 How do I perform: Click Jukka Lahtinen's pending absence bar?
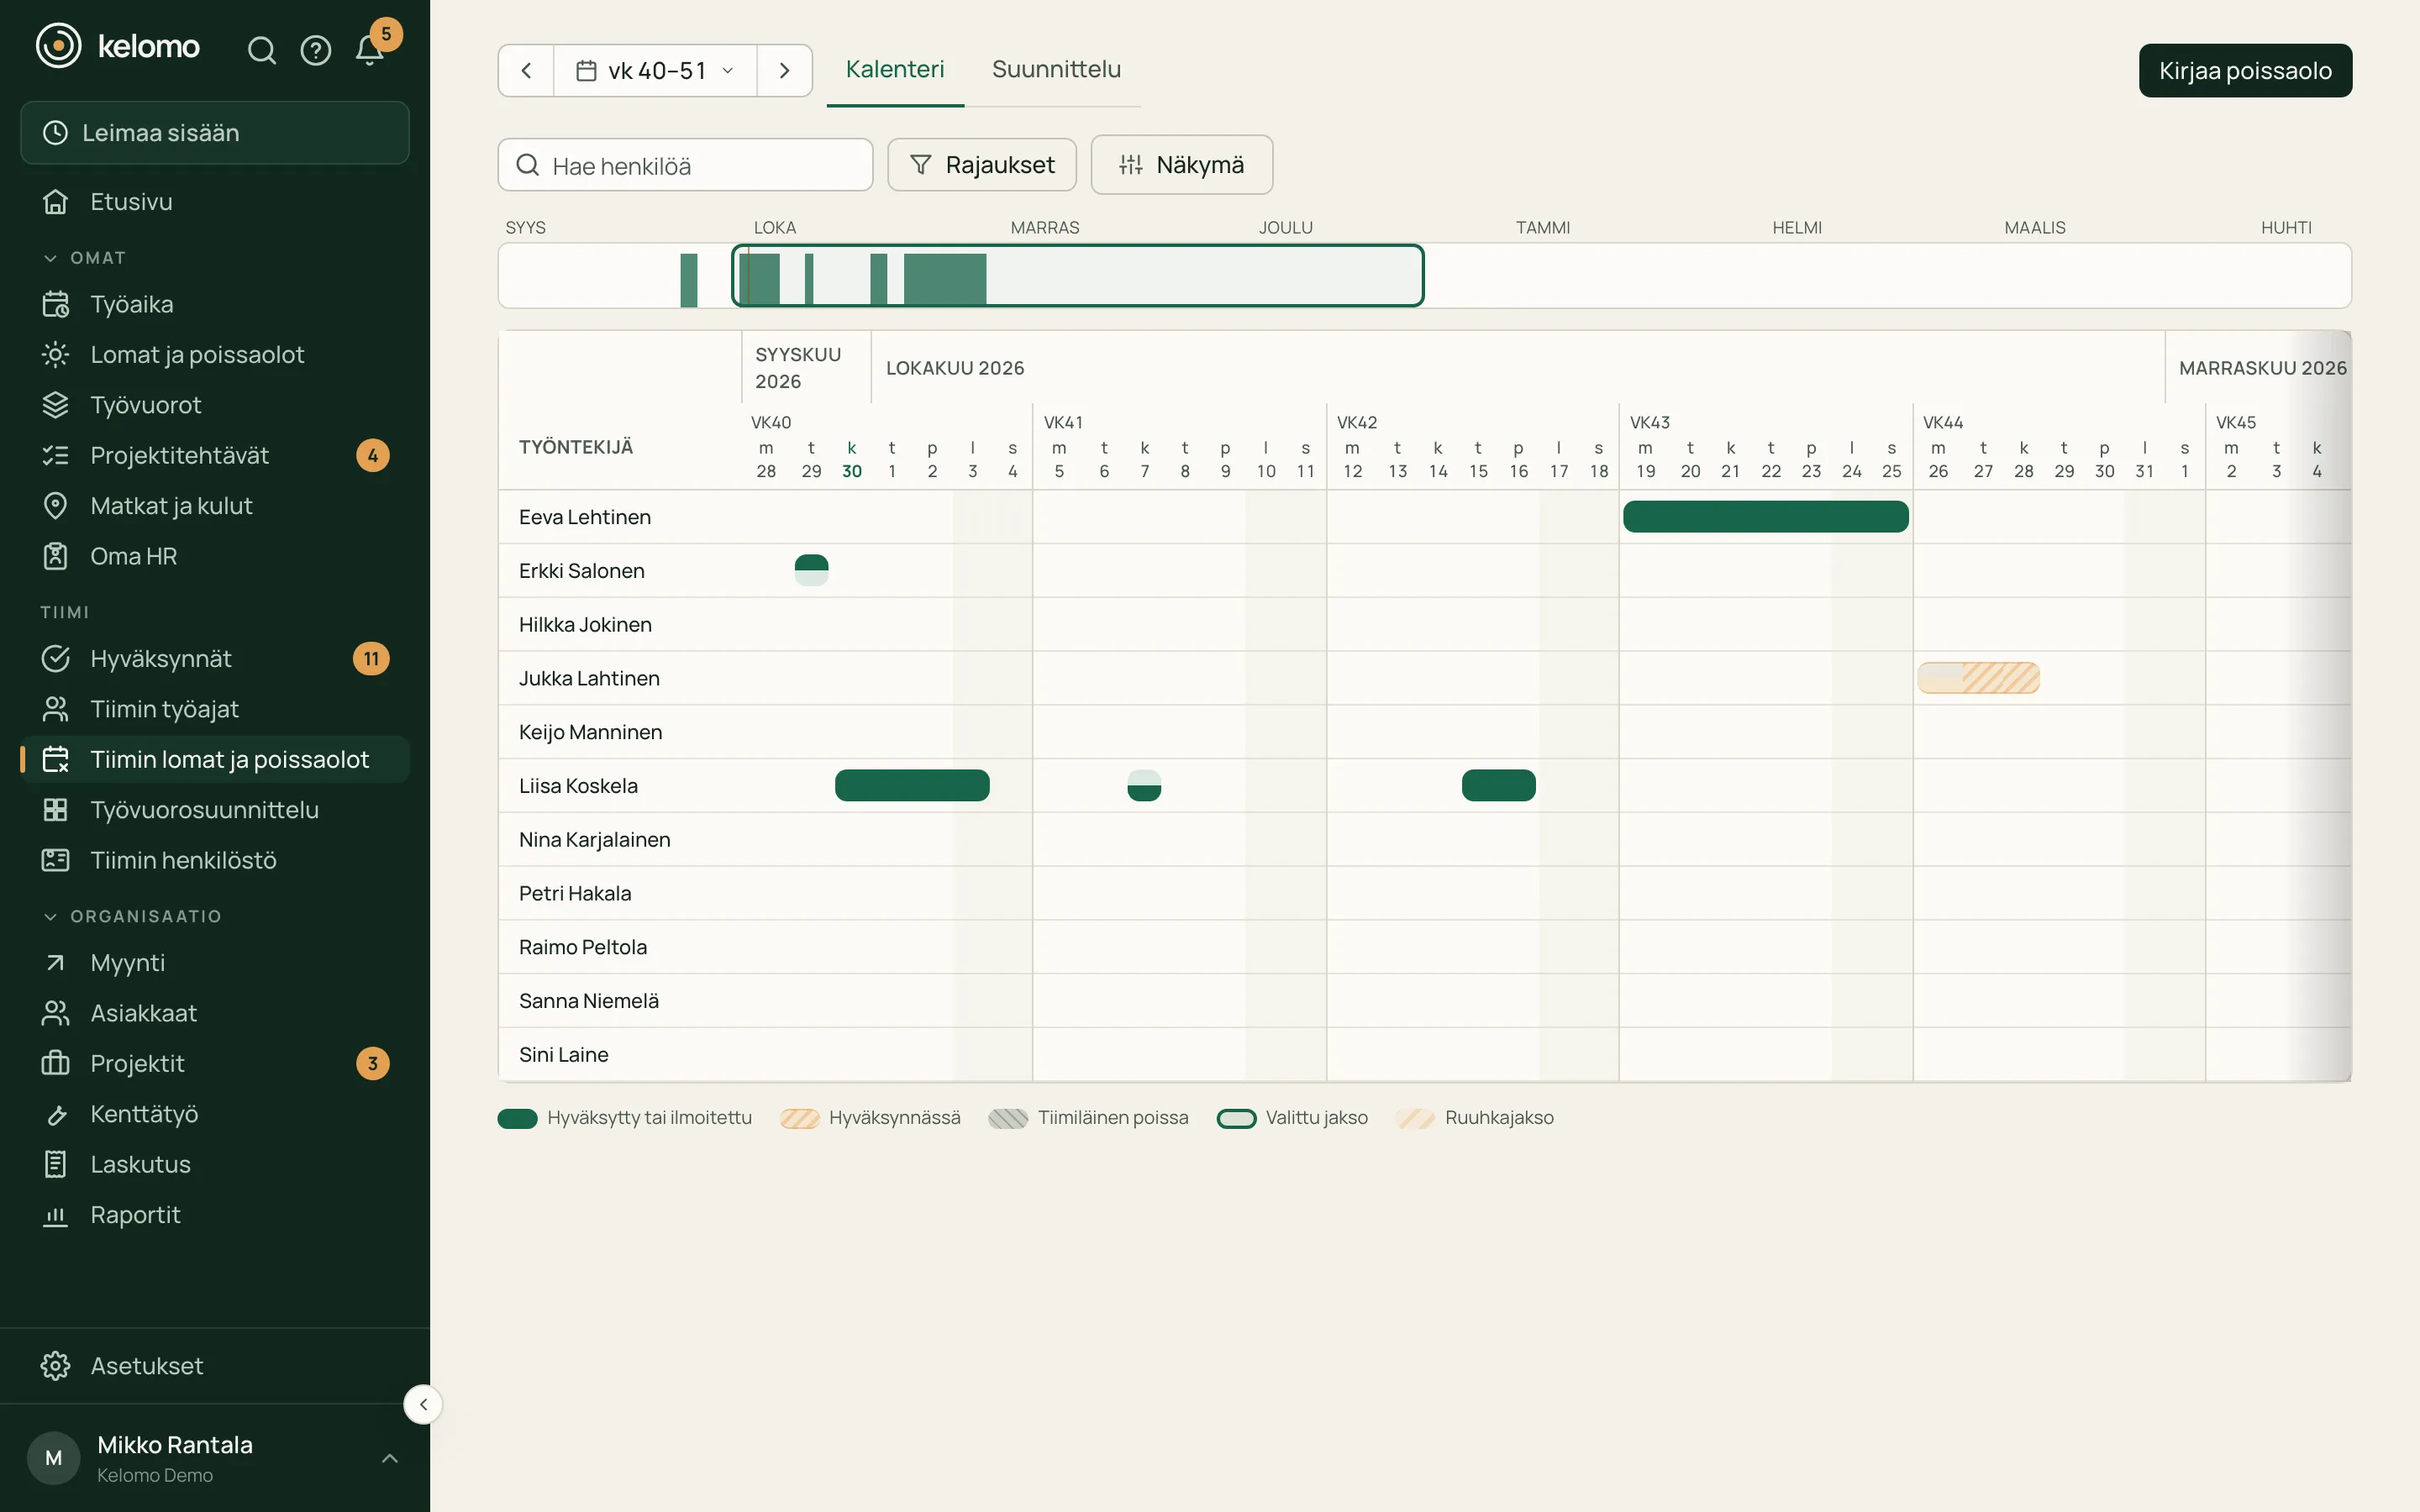click(1978, 678)
